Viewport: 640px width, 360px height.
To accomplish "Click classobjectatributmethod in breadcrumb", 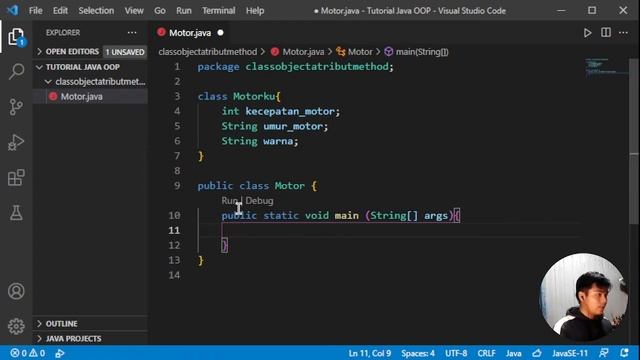I will tap(208, 52).
